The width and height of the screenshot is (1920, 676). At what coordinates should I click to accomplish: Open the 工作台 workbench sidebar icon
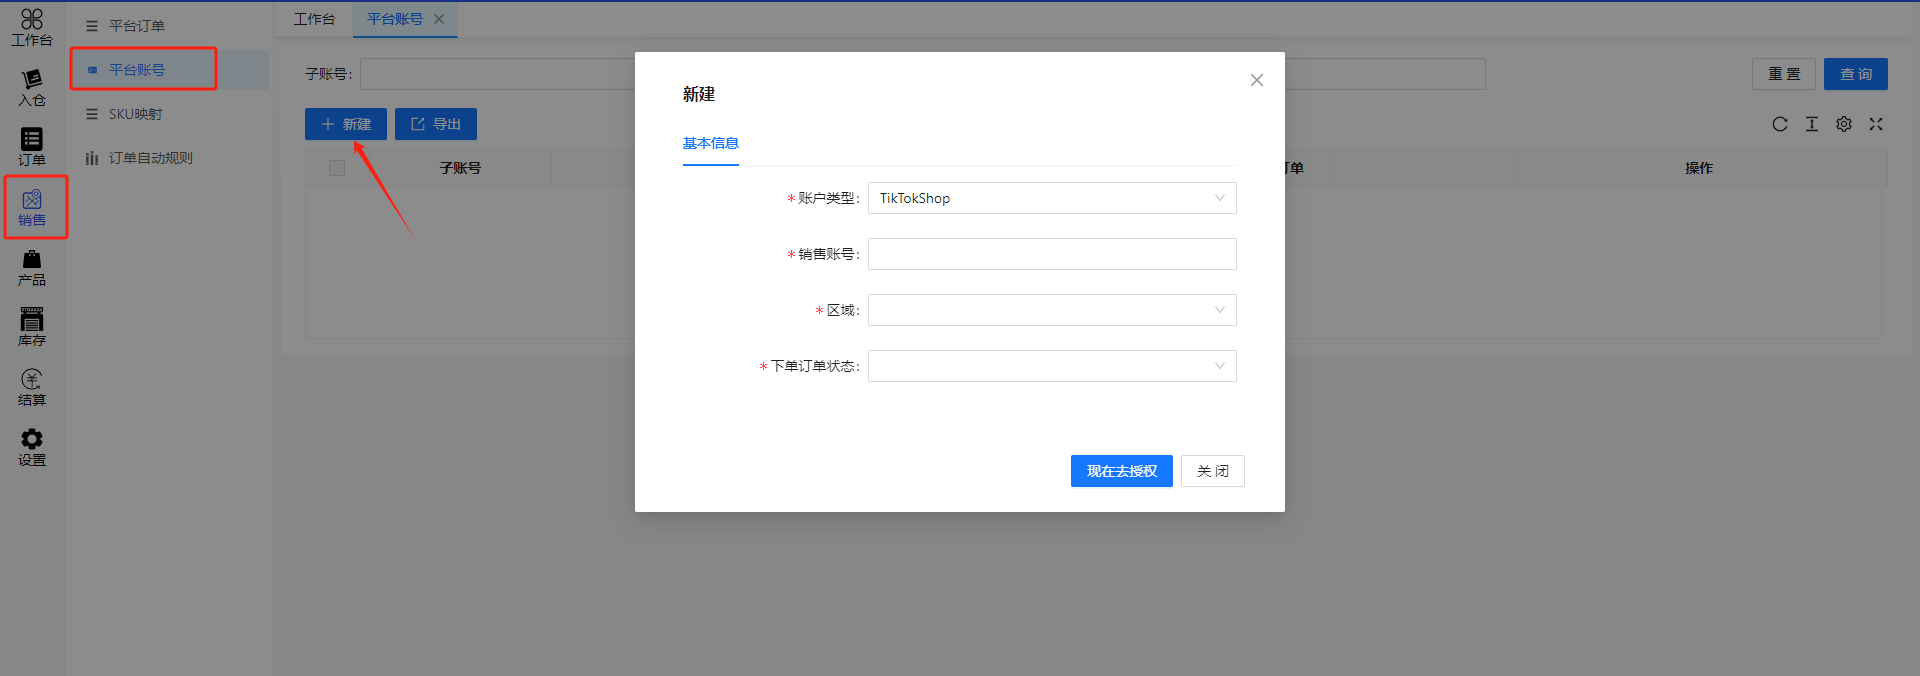[32, 27]
